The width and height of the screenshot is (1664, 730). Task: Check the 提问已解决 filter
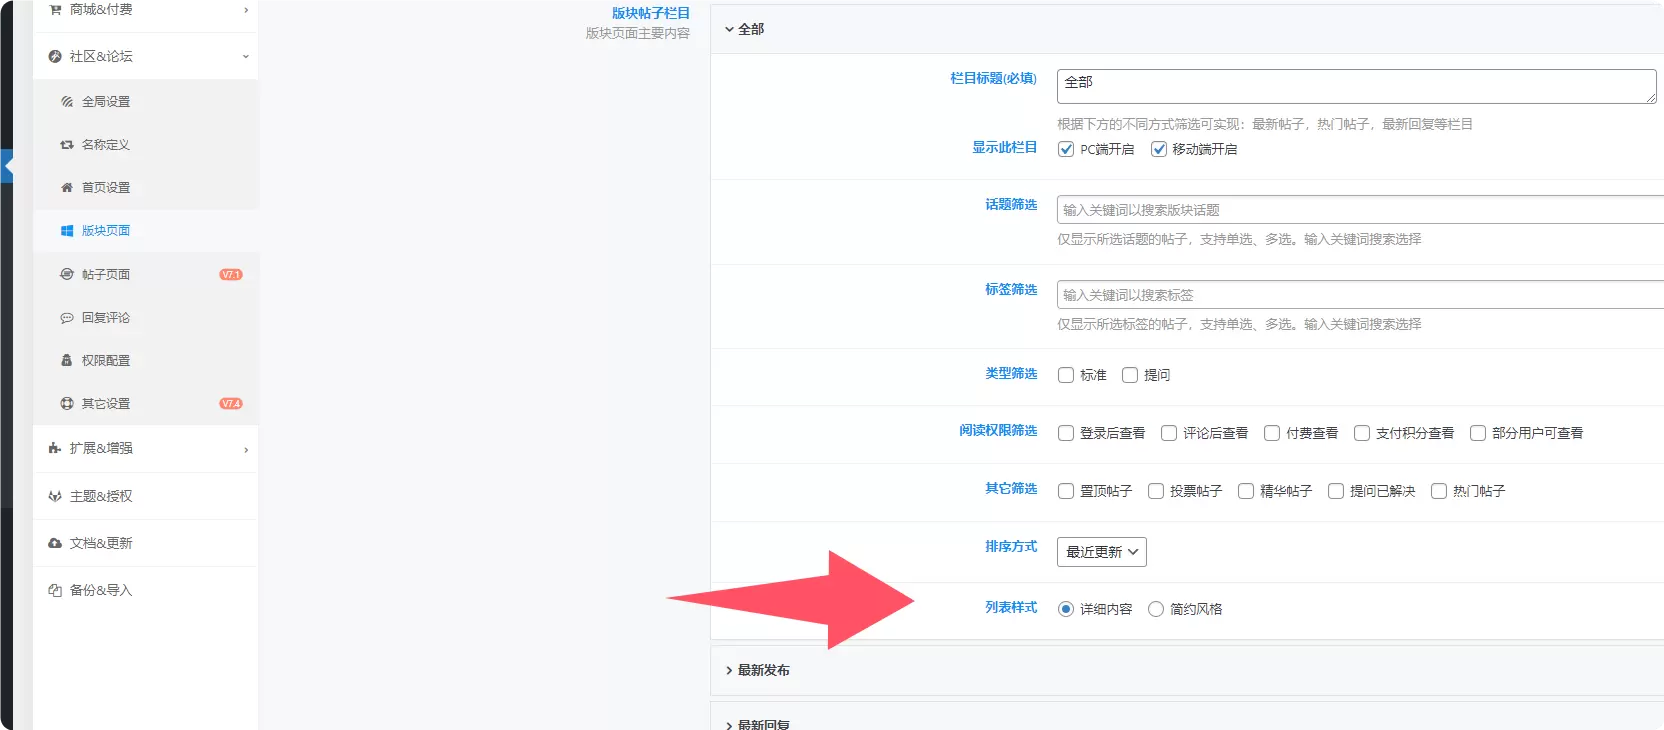(x=1336, y=491)
